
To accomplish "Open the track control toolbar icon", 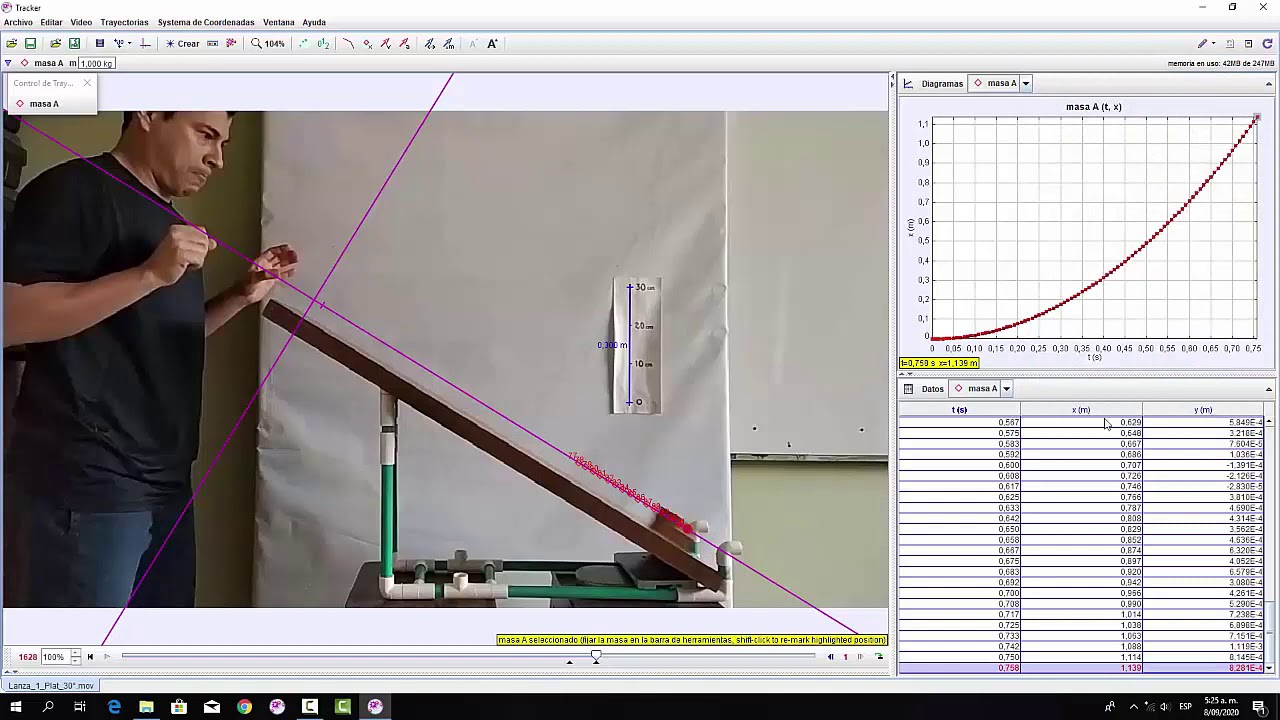I will [213, 44].
